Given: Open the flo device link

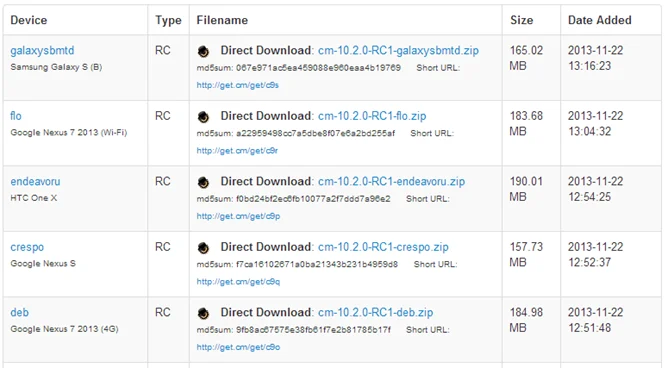Looking at the screenshot, I should point(16,116).
